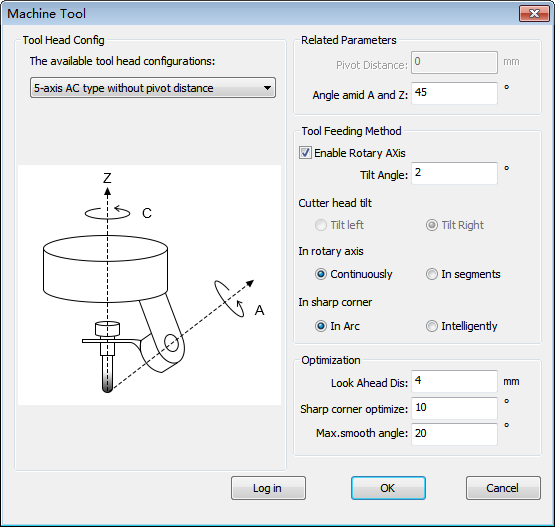This screenshot has width=555, height=527.
Task: Click the Cancel button
Action: (503, 488)
